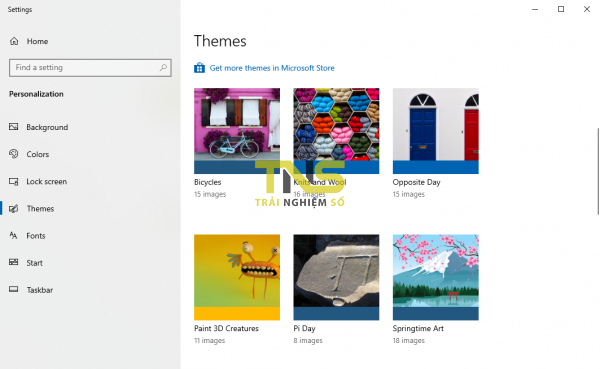Viewport: 600px width, 369px height.
Task: Click the Start tiles icon
Action: (x=14, y=262)
